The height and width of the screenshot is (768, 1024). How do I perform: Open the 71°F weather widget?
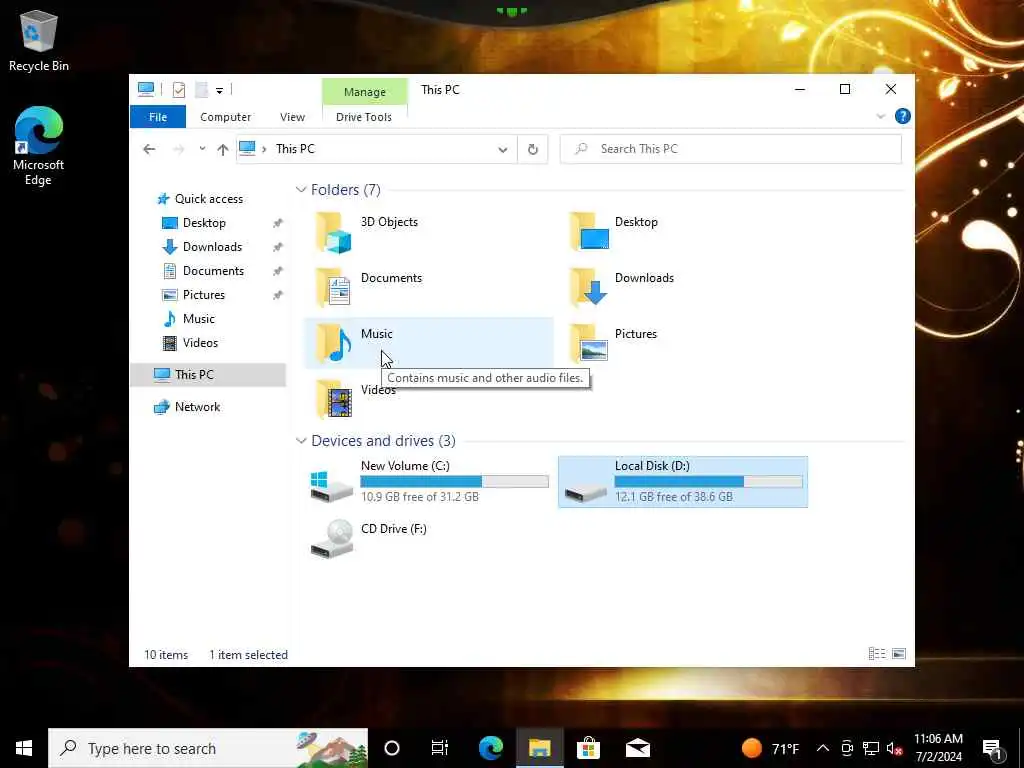(771, 748)
